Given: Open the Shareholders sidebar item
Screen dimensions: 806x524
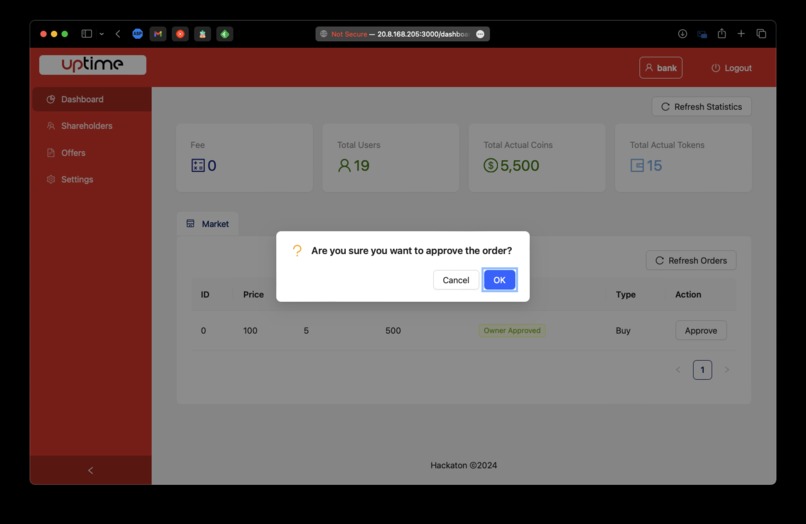Looking at the screenshot, I should click(91, 126).
